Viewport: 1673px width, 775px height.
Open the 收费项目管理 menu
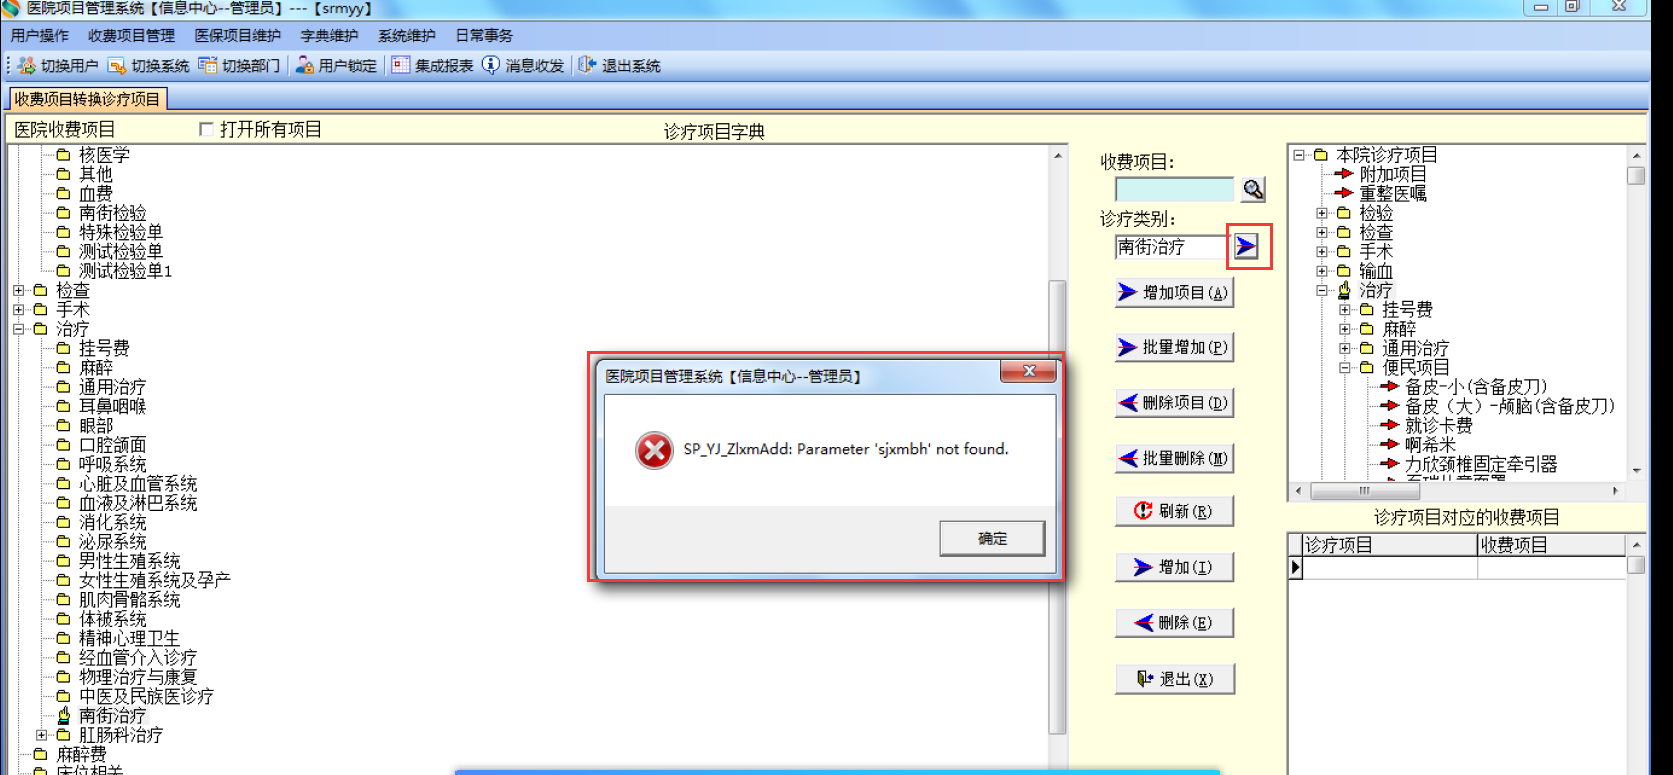(131, 36)
